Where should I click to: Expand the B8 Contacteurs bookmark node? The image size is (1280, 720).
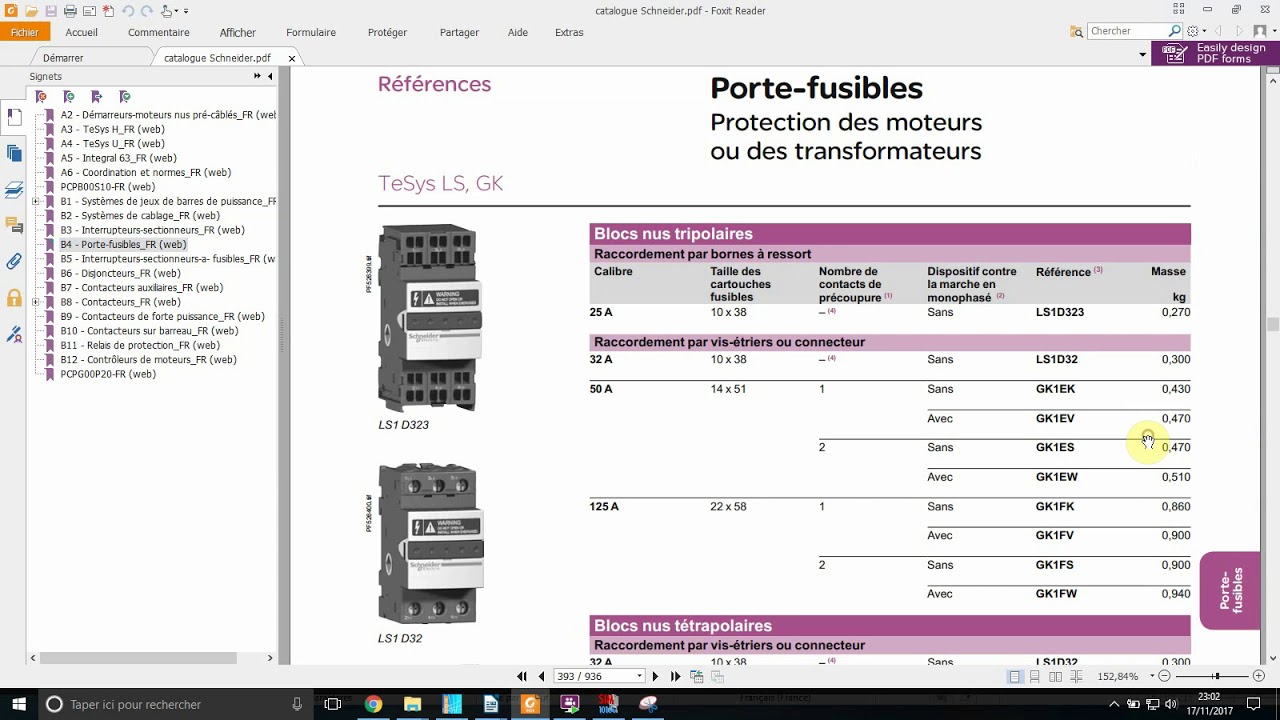pyautogui.click(x=36, y=302)
